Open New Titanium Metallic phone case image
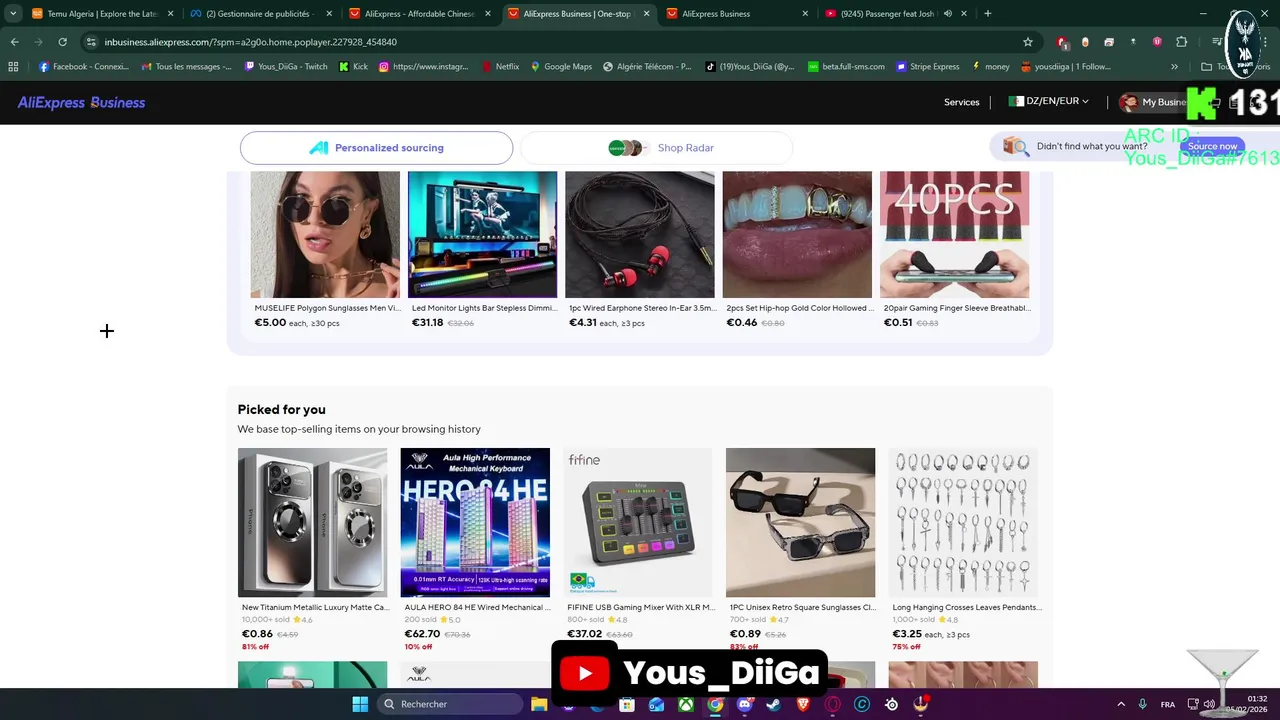1280x720 pixels. pyautogui.click(x=312, y=522)
